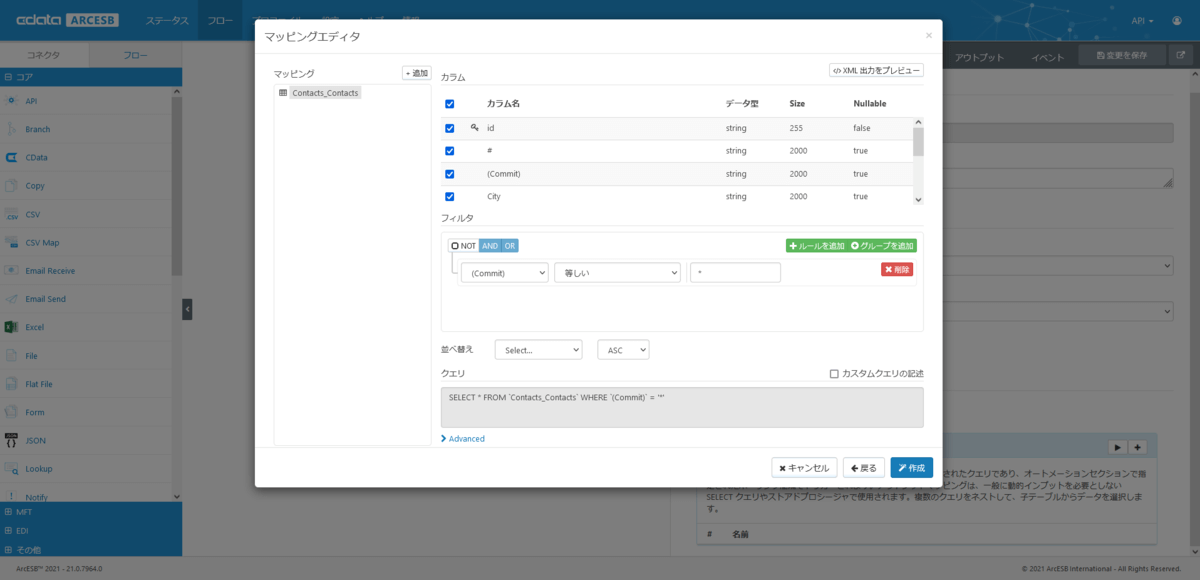Pick the Branch connector icon
Screen dimensions: 1200x580
(12, 129)
